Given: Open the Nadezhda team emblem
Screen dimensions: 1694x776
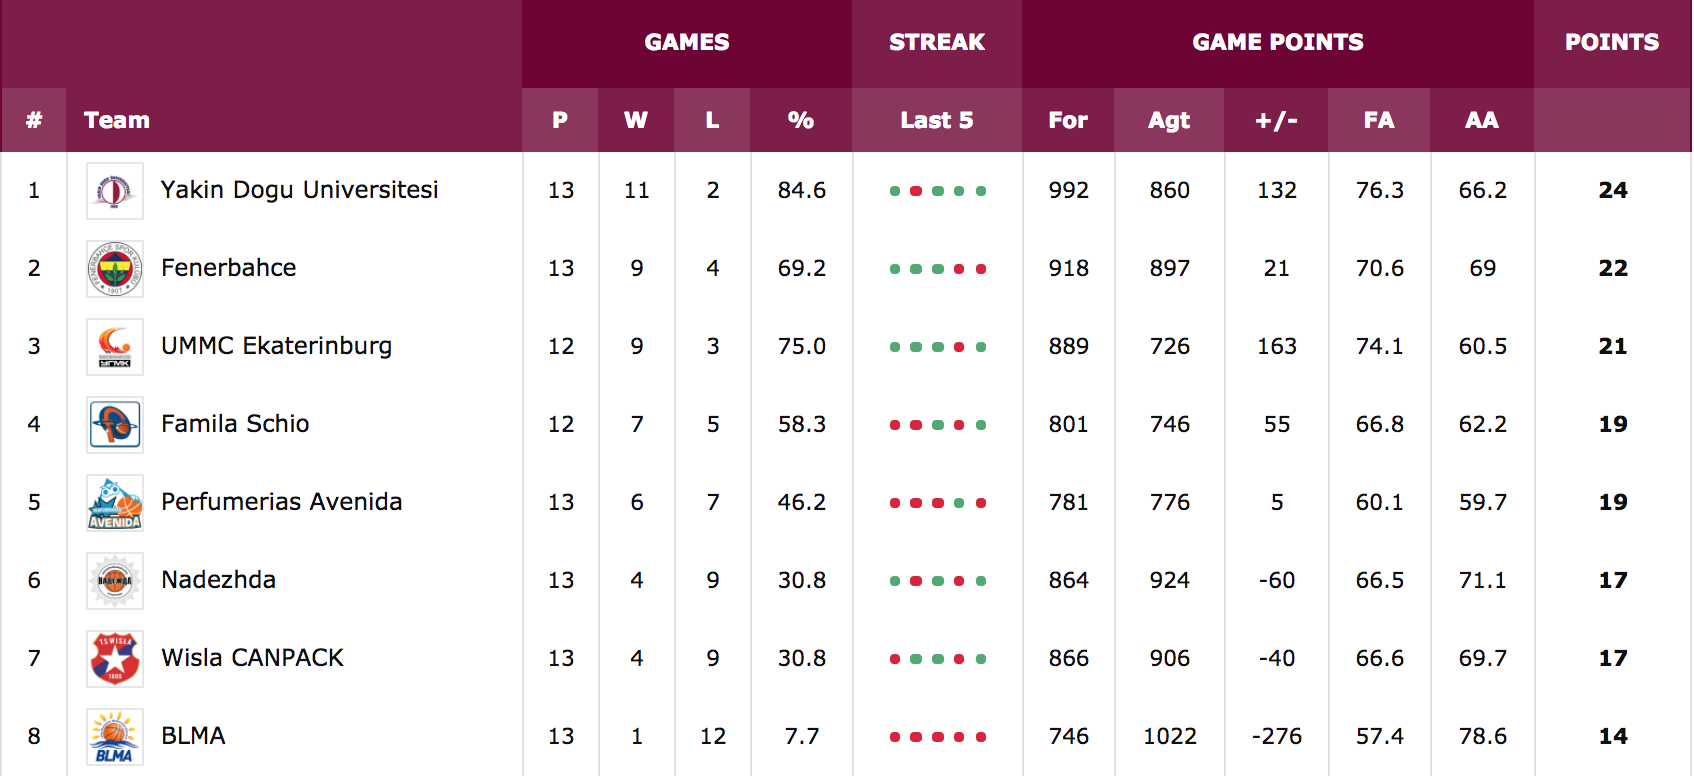Looking at the screenshot, I should pyautogui.click(x=115, y=581).
